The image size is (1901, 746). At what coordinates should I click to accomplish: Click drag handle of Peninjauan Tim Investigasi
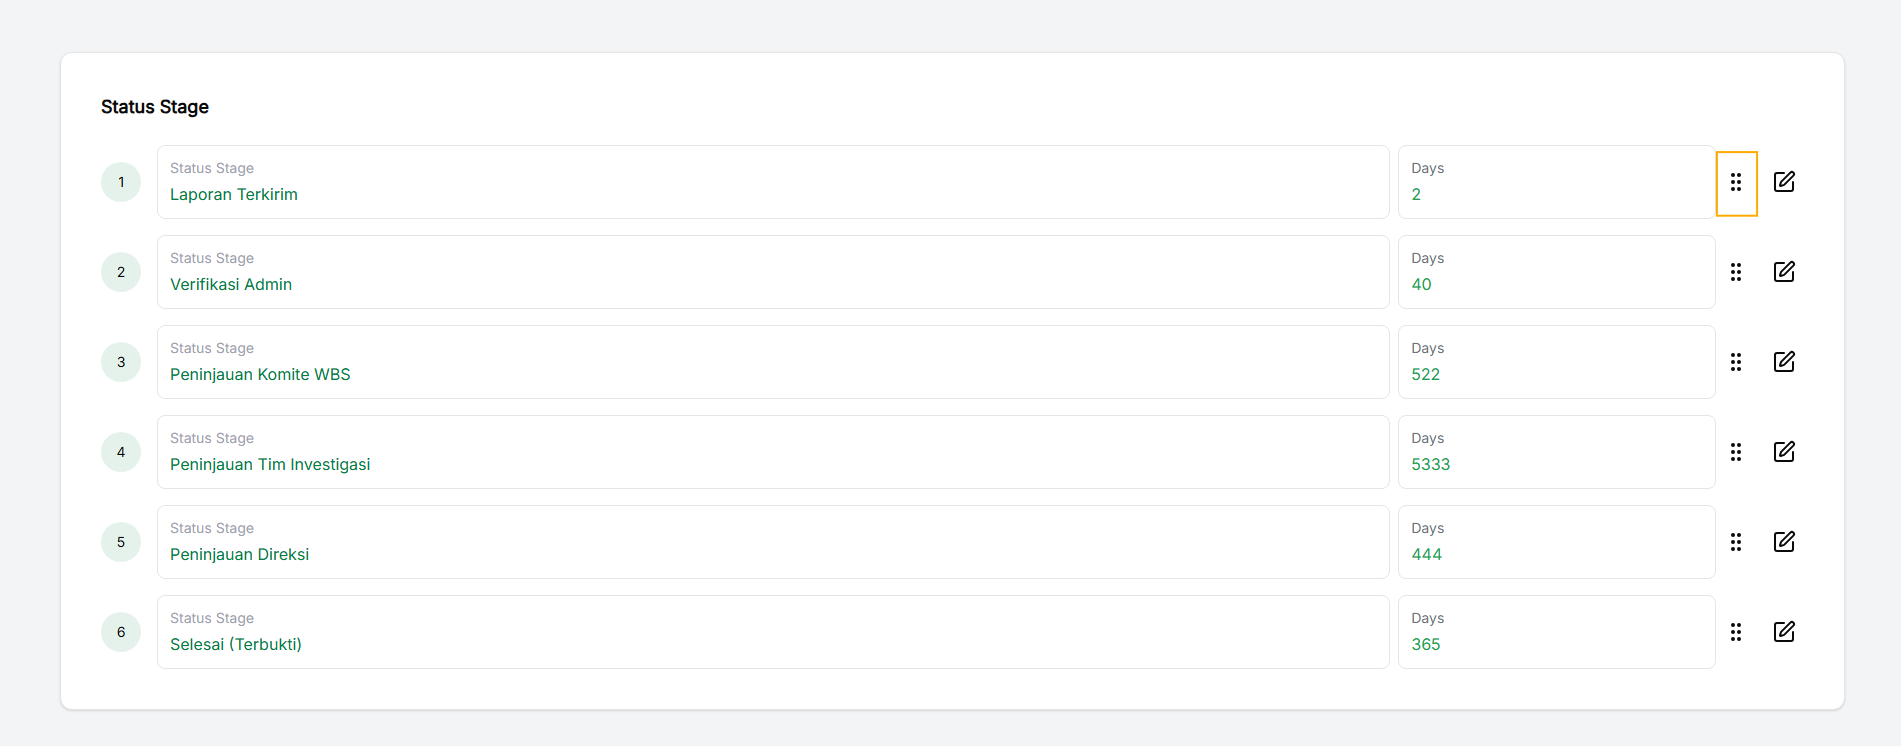click(1736, 452)
